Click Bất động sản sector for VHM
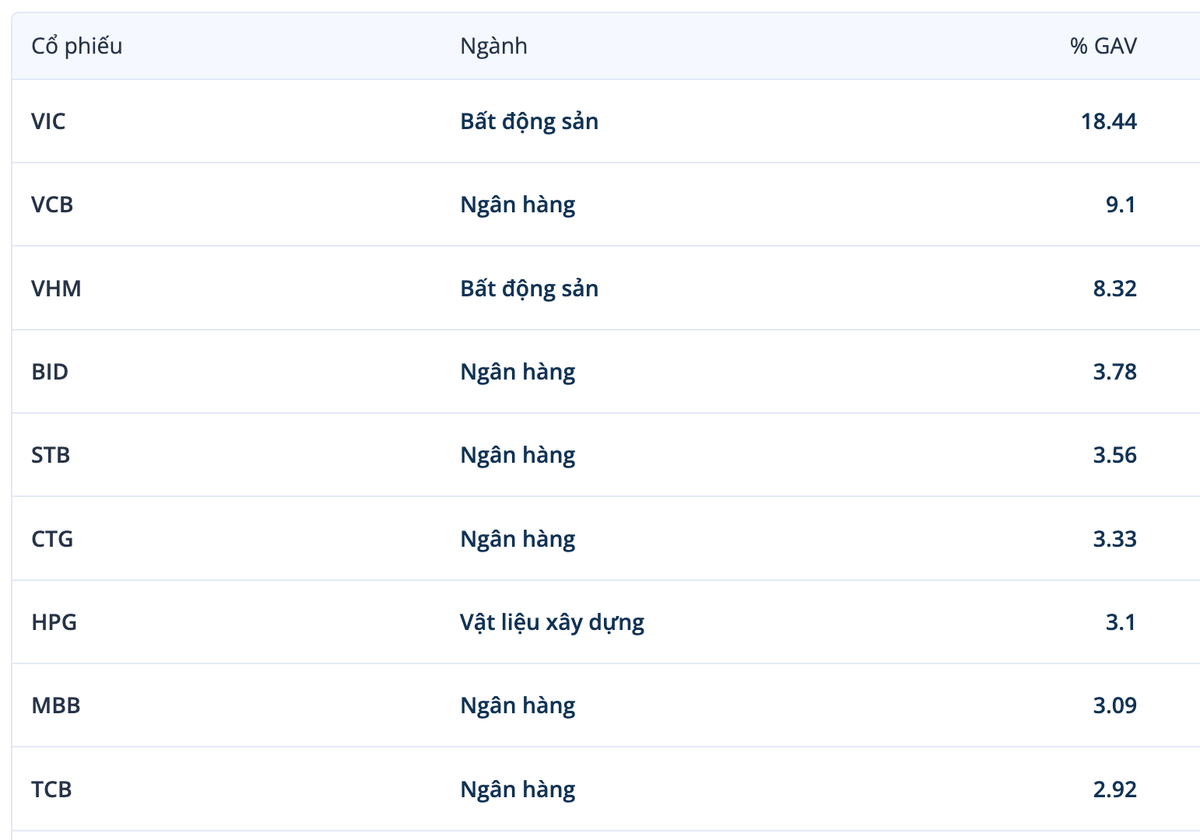 pyautogui.click(x=529, y=288)
